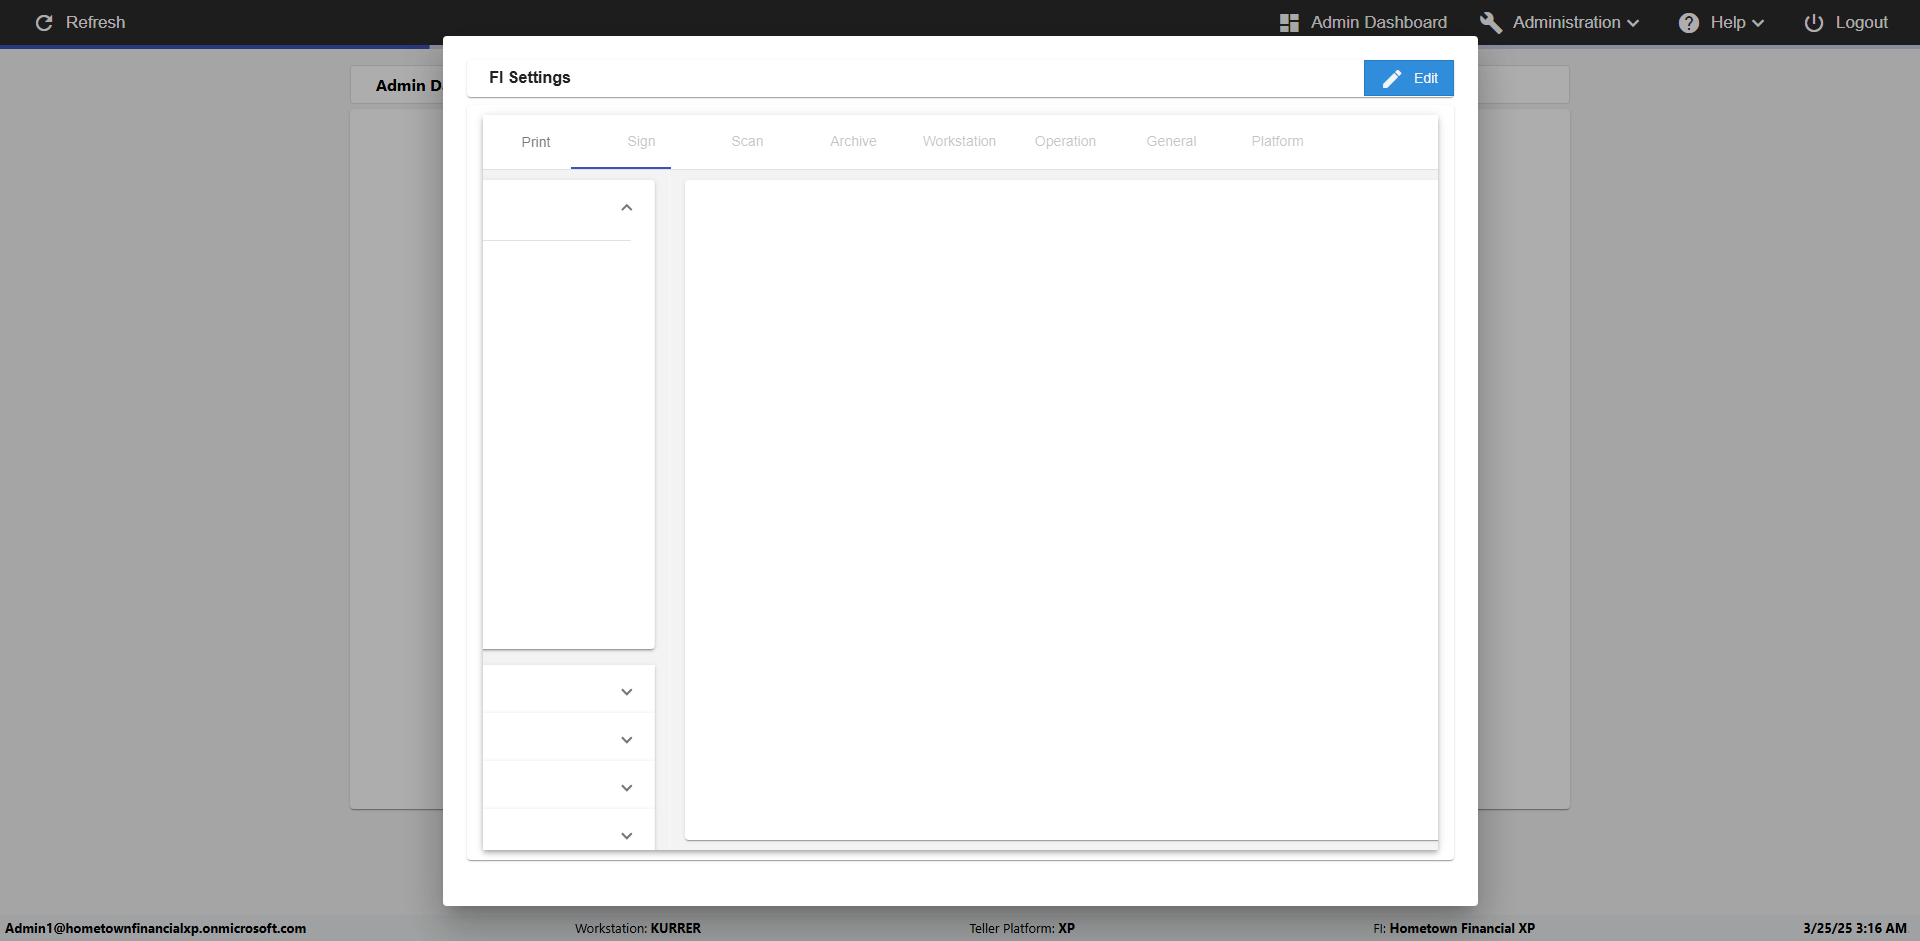Click the Logout power icon

(x=1814, y=23)
